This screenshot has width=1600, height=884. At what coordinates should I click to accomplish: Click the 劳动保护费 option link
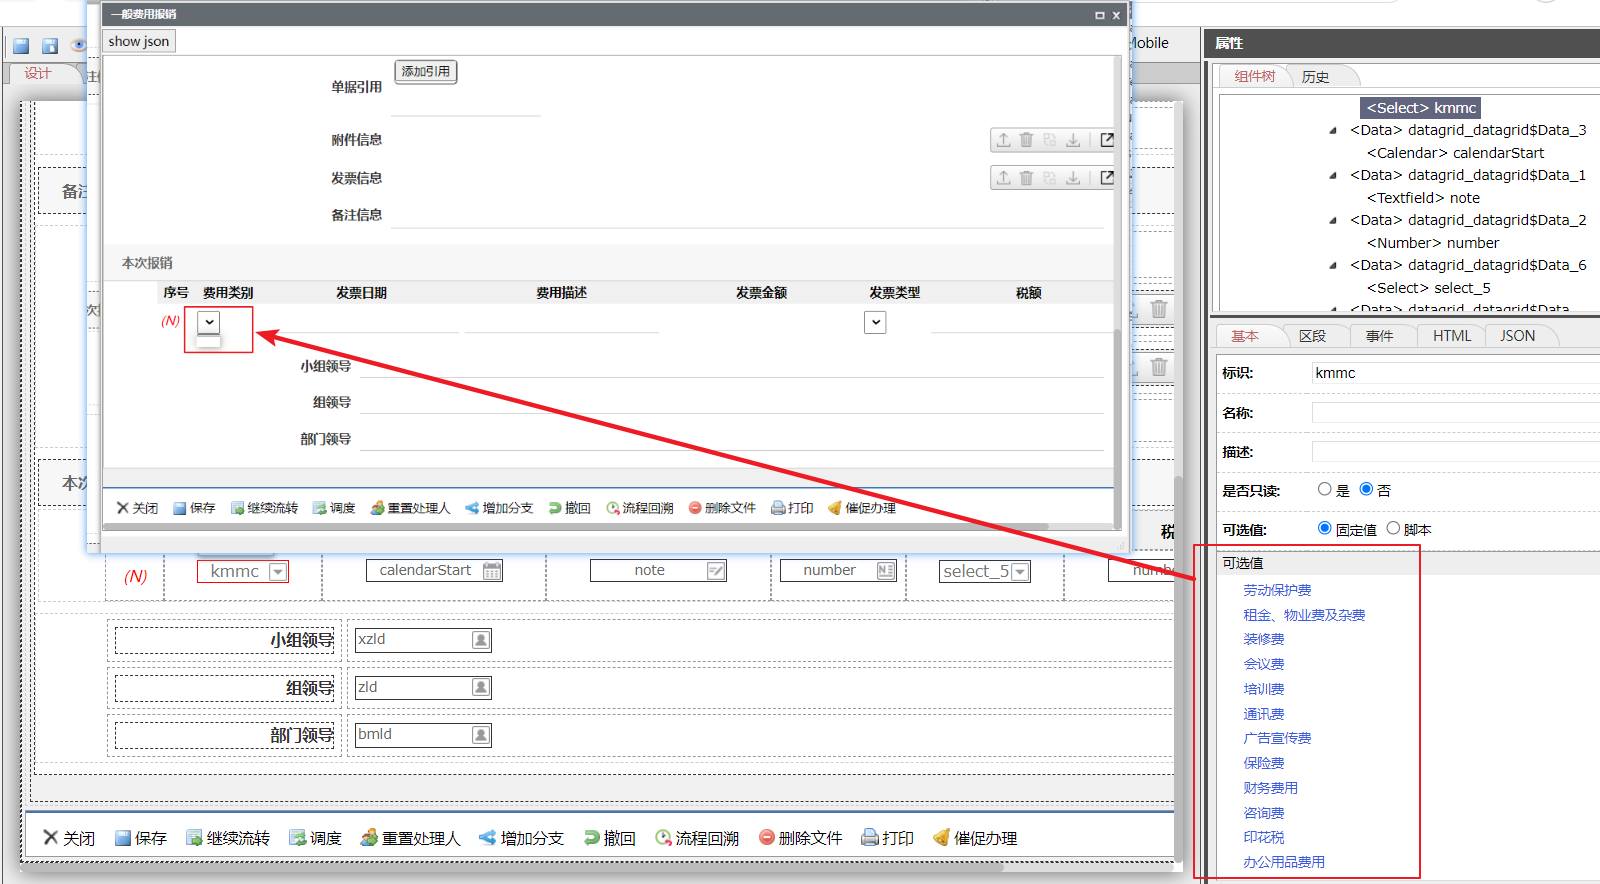pos(1277,590)
